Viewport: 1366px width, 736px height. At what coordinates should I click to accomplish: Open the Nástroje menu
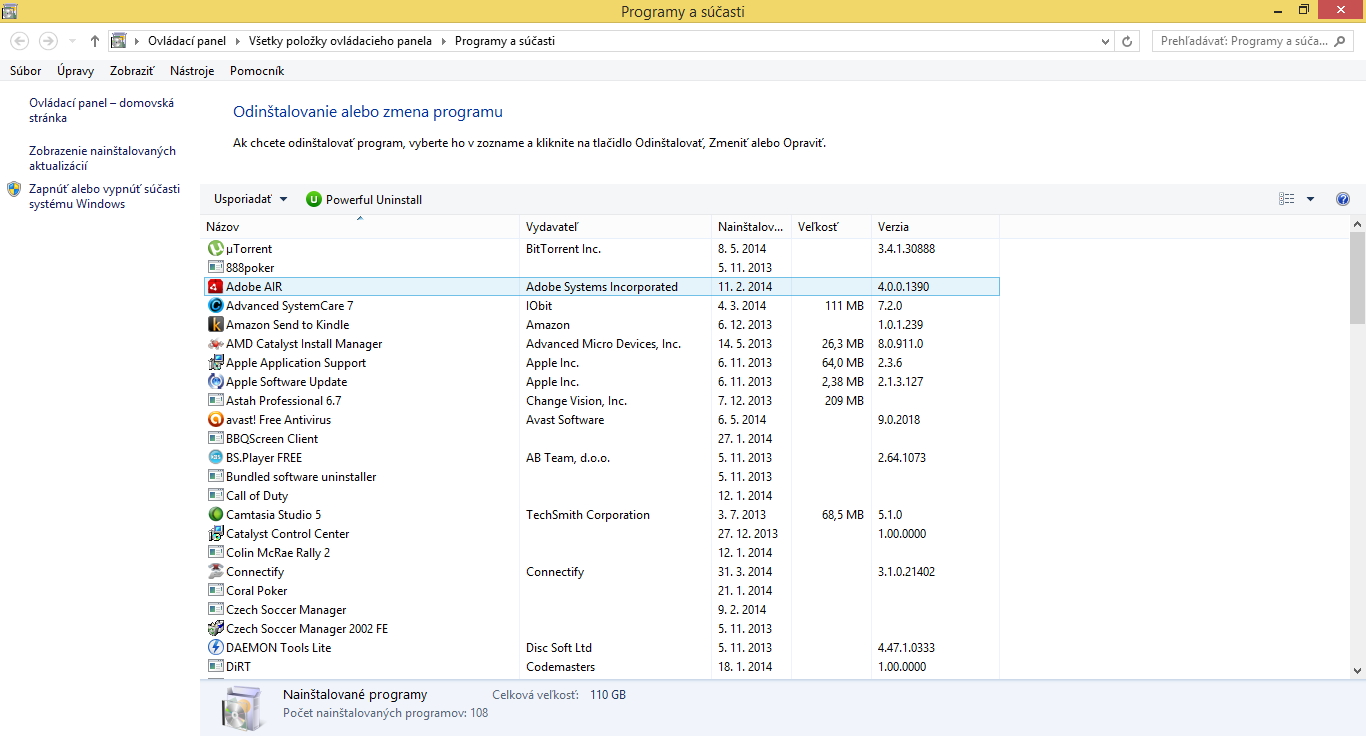click(x=192, y=71)
